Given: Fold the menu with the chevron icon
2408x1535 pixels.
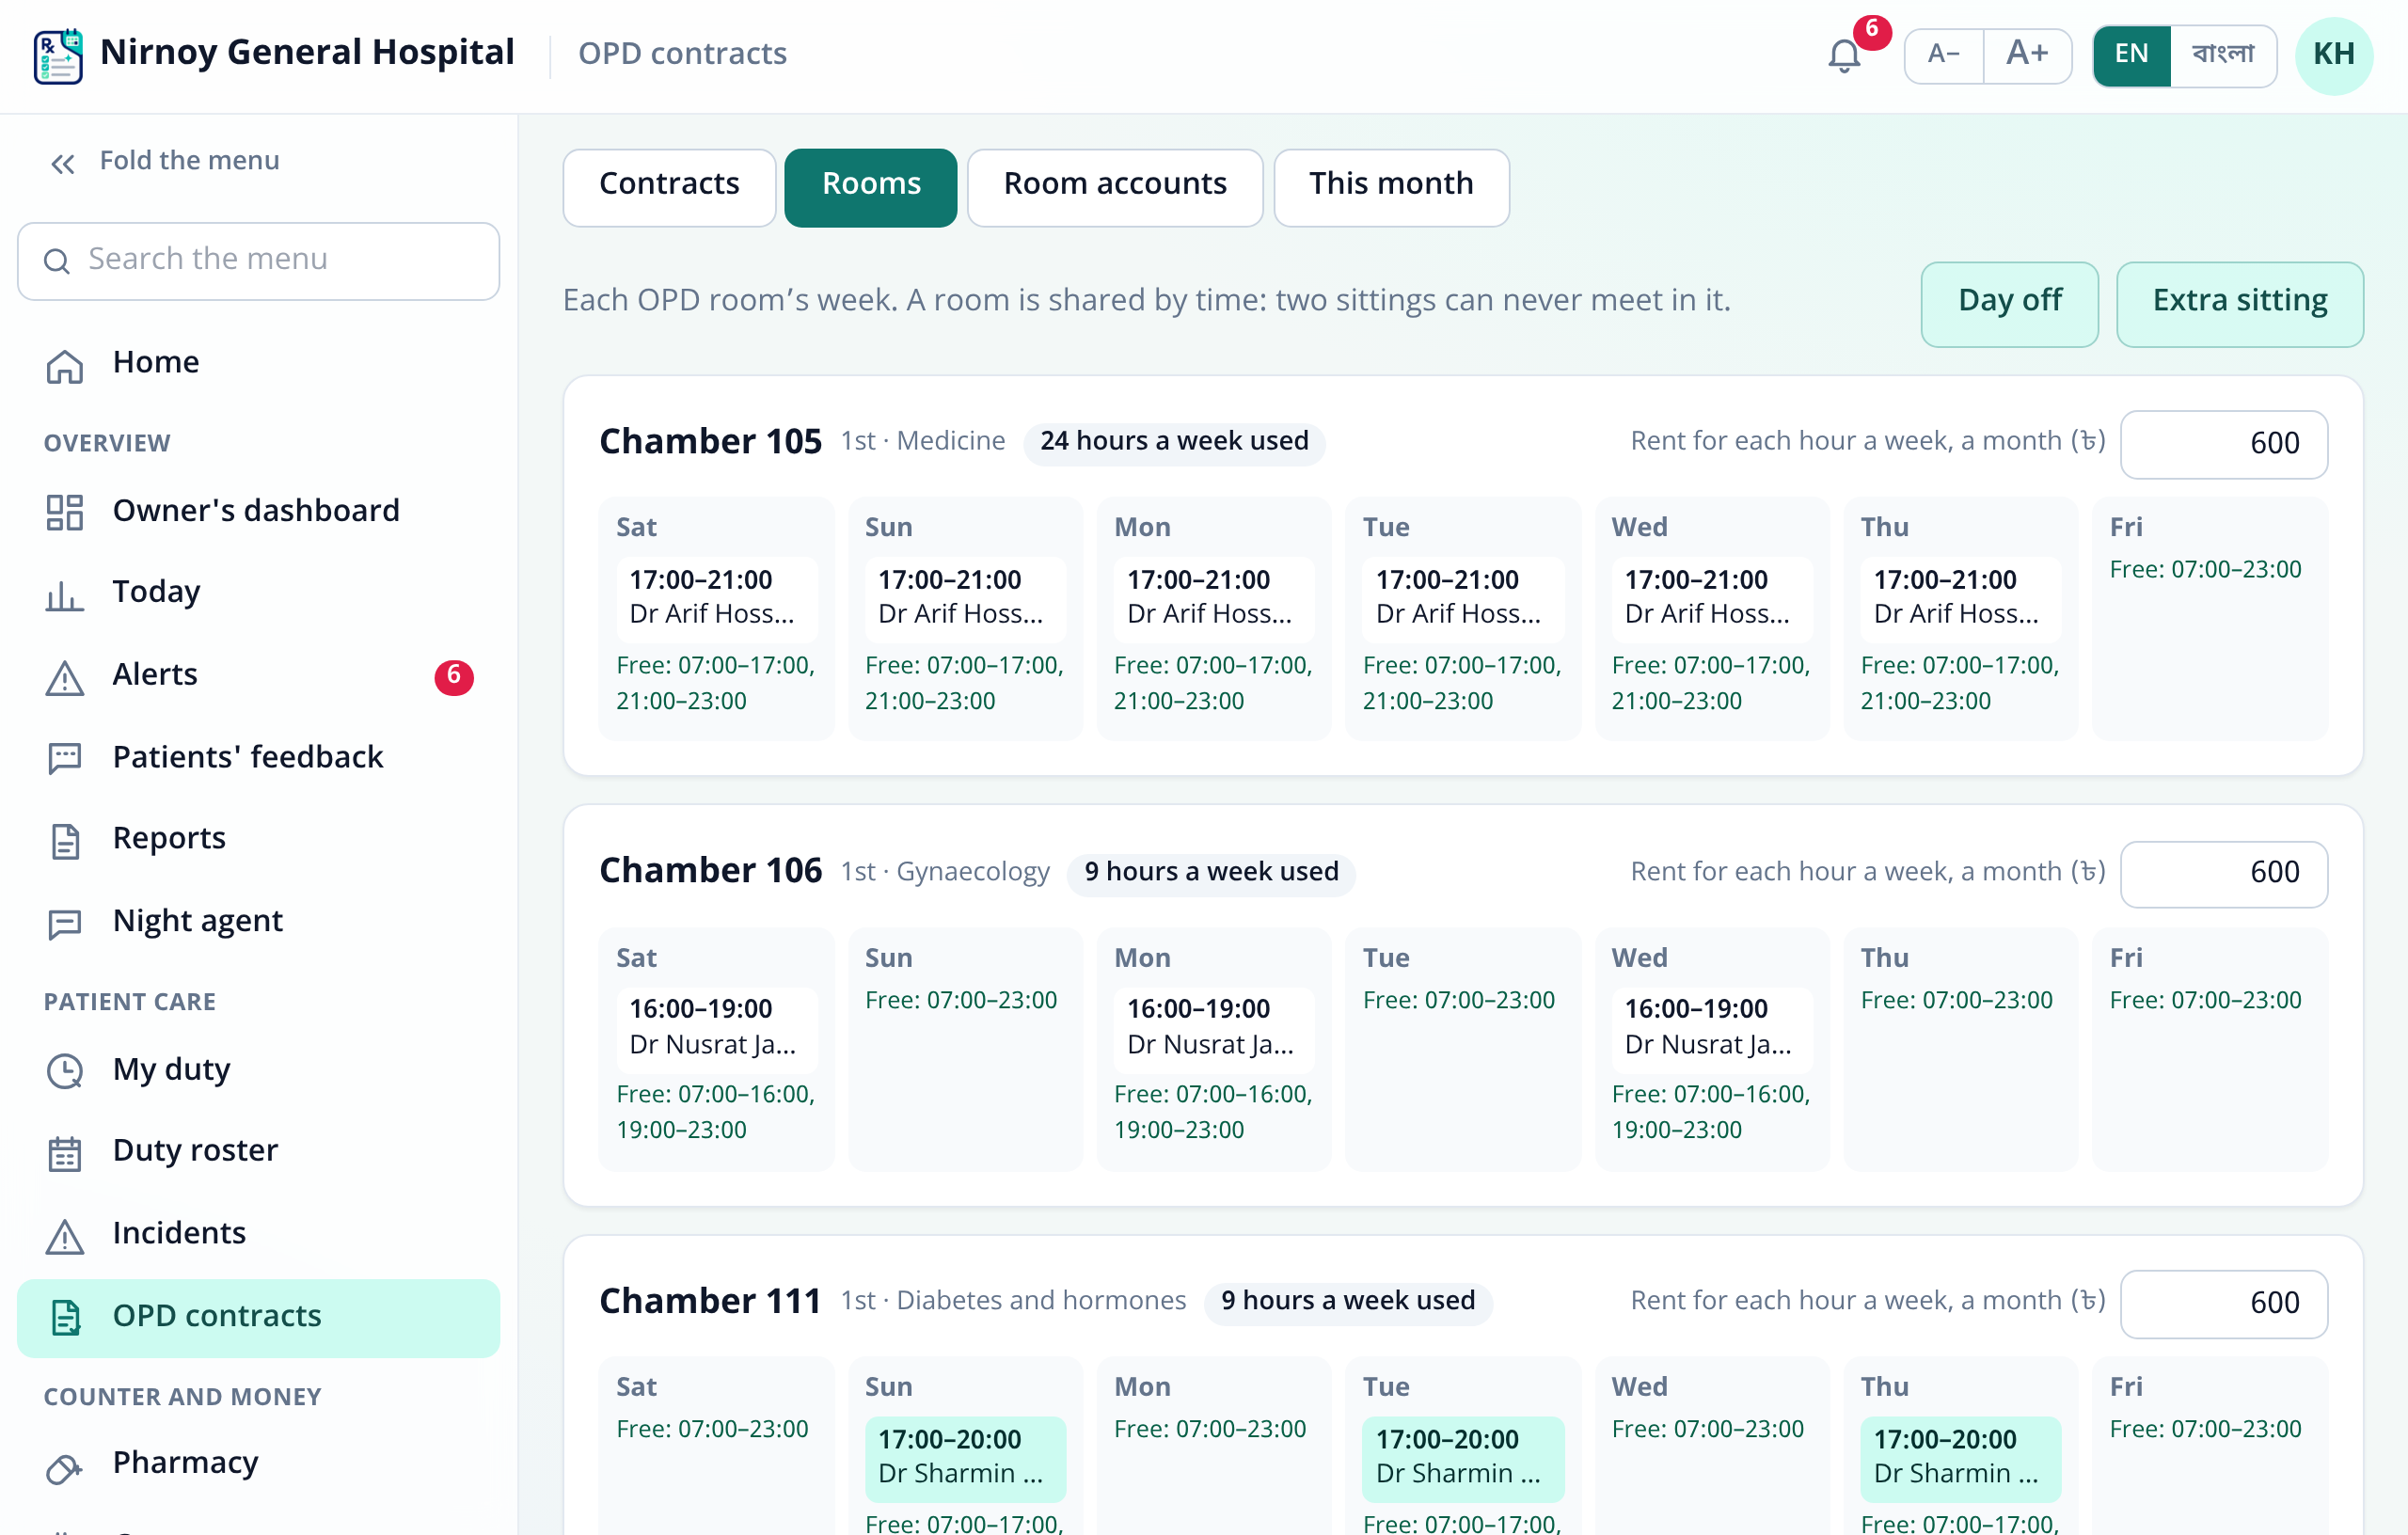Looking at the screenshot, I should tap(63, 163).
